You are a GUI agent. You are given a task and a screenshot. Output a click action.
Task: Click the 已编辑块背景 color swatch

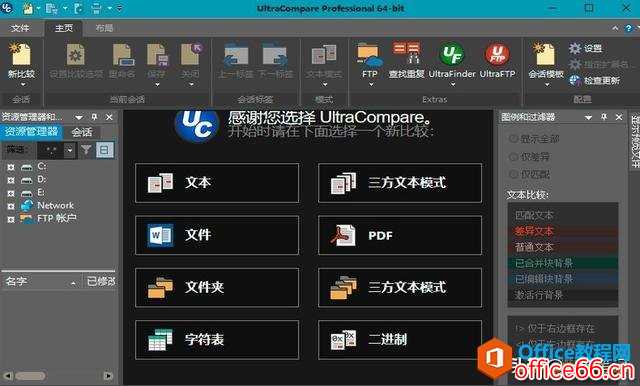[x=563, y=279]
